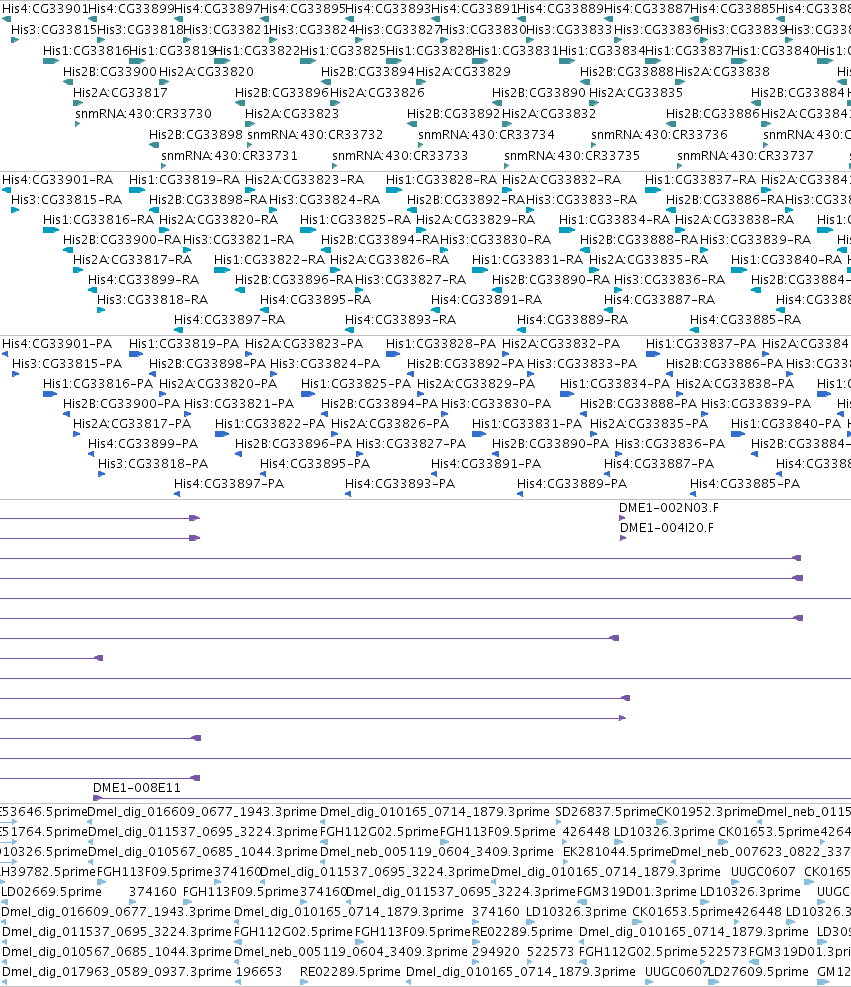Click the snmRNA:430:CR33733 label
The width and height of the screenshot is (851, 987).
(x=400, y=155)
